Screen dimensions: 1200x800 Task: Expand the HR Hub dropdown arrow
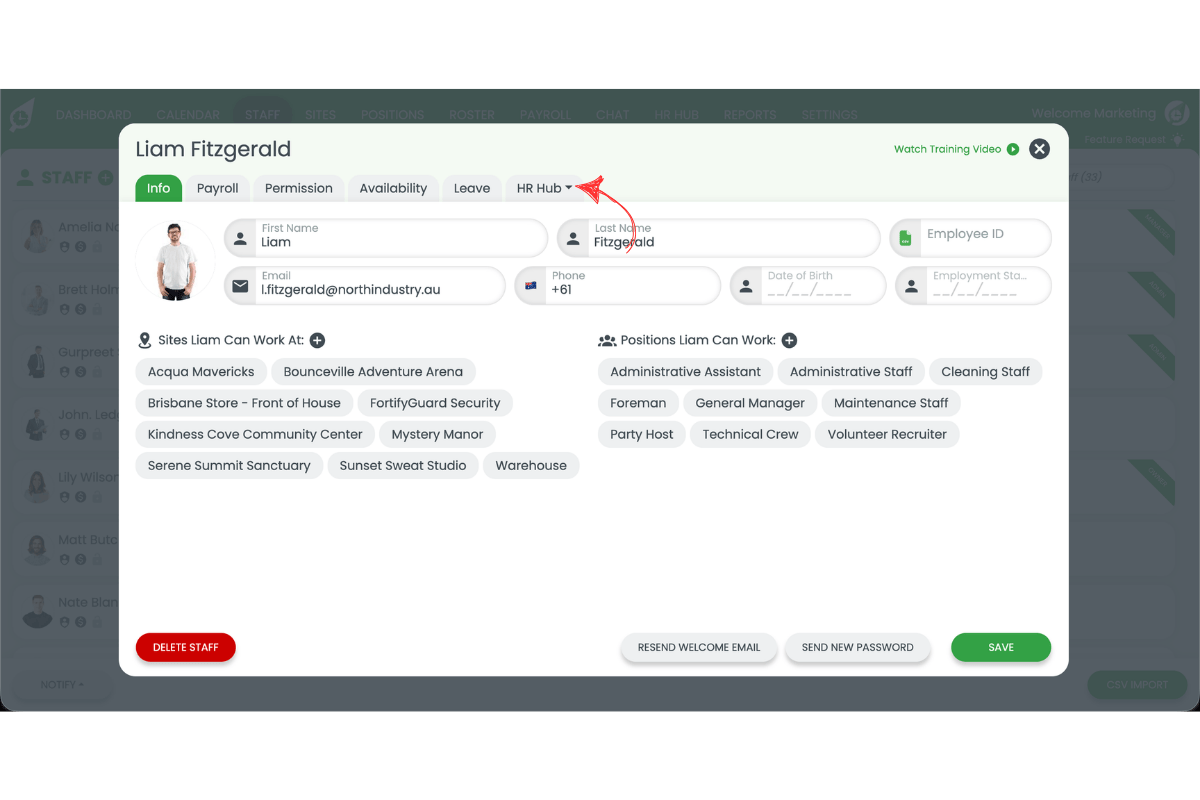(571, 187)
